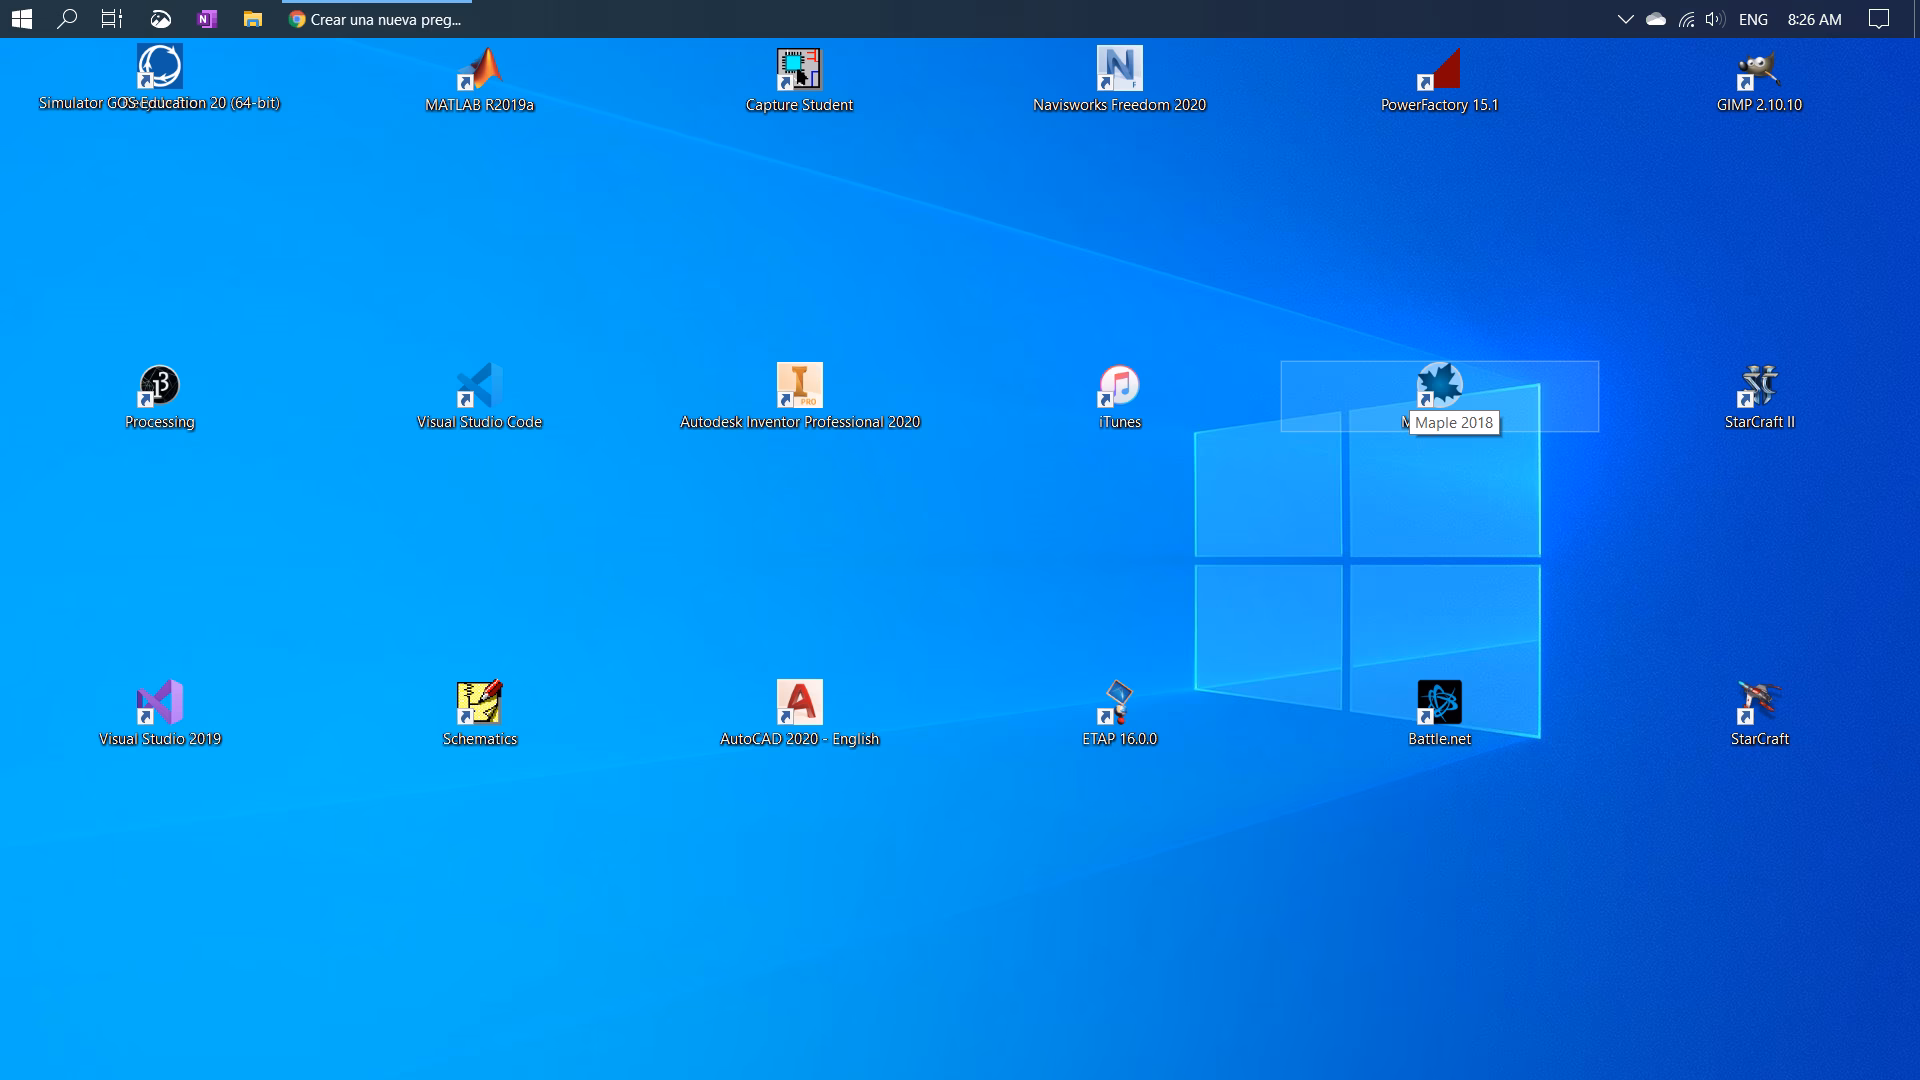Open the Wi-Fi network flyout
Image resolution: width=1920 pixels, height=1080 pixels.
click(1686, 19)
